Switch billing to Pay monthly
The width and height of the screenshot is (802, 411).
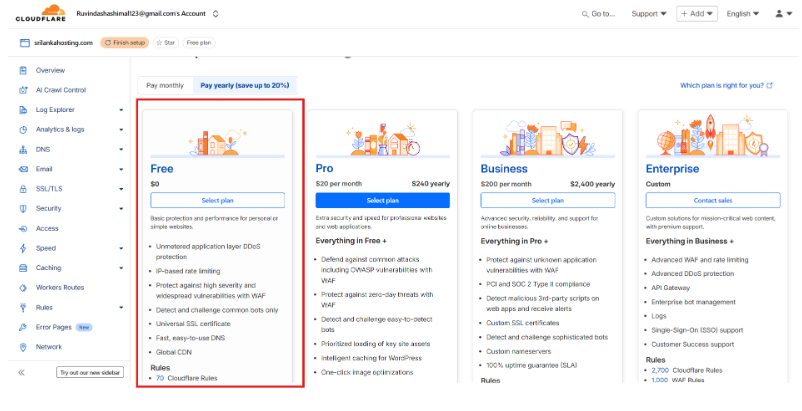(165, 86)
